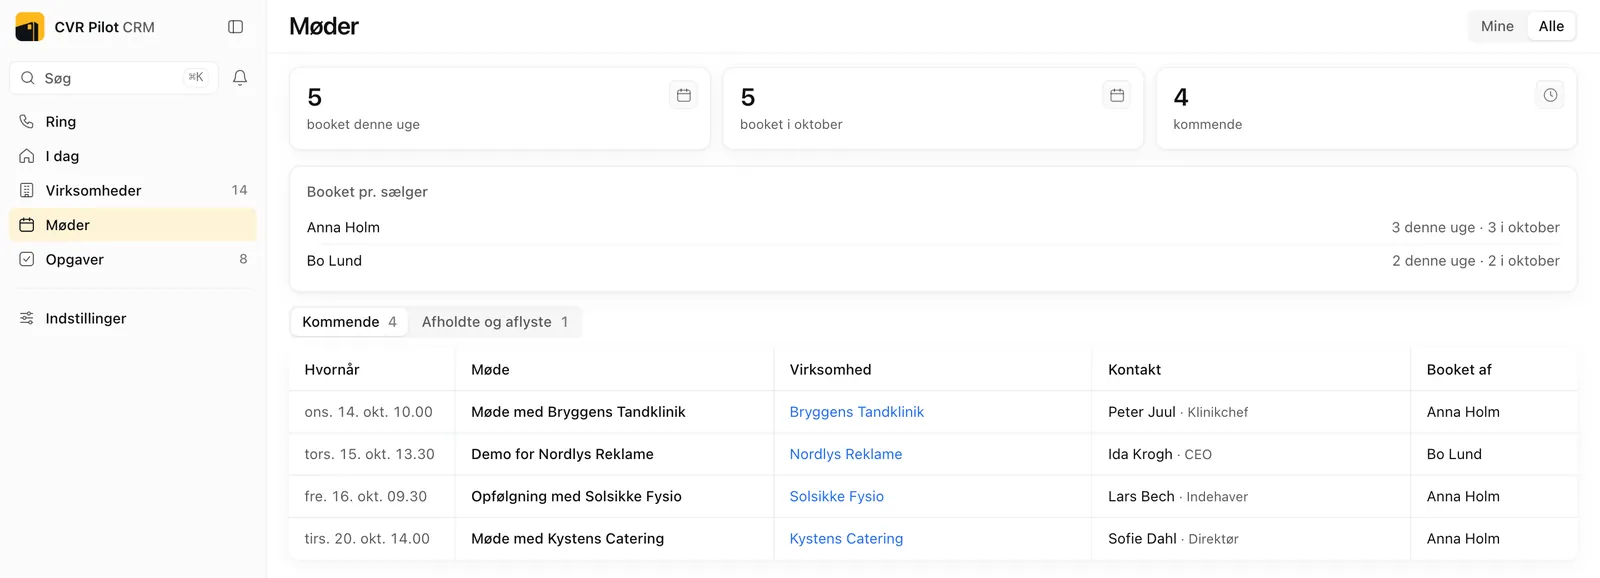Open Indstillinger in the sidebar
Screen dimensions: 1600x578
133,318
